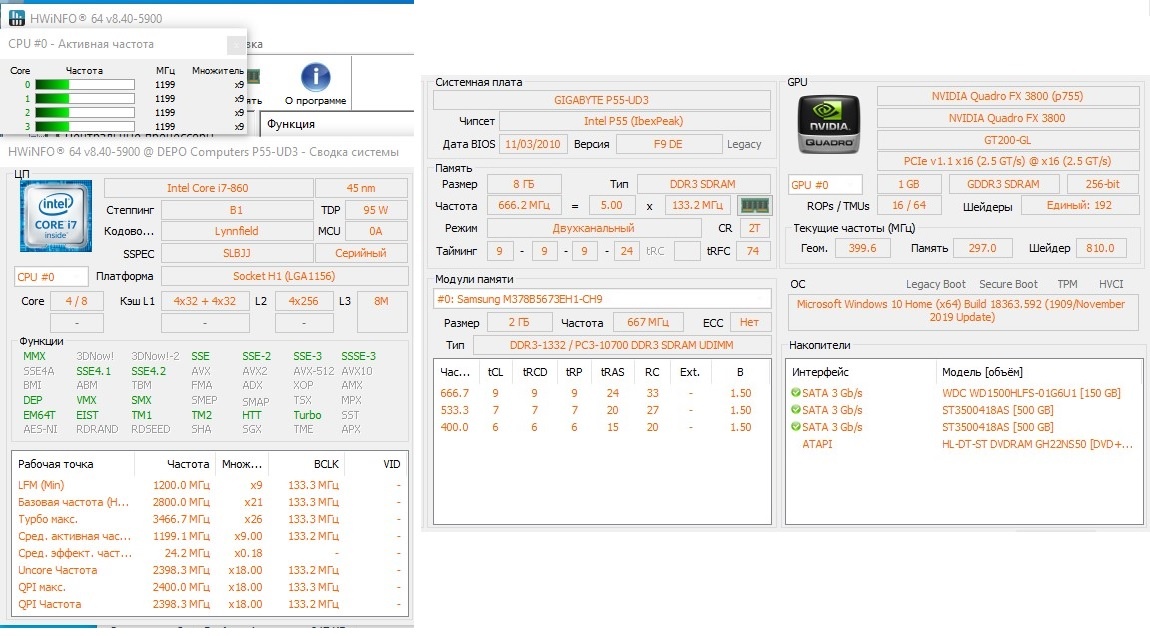
Task: Click the 'Рабочая точка' column header
Action: pyautogui.click(x=56, y=464)
